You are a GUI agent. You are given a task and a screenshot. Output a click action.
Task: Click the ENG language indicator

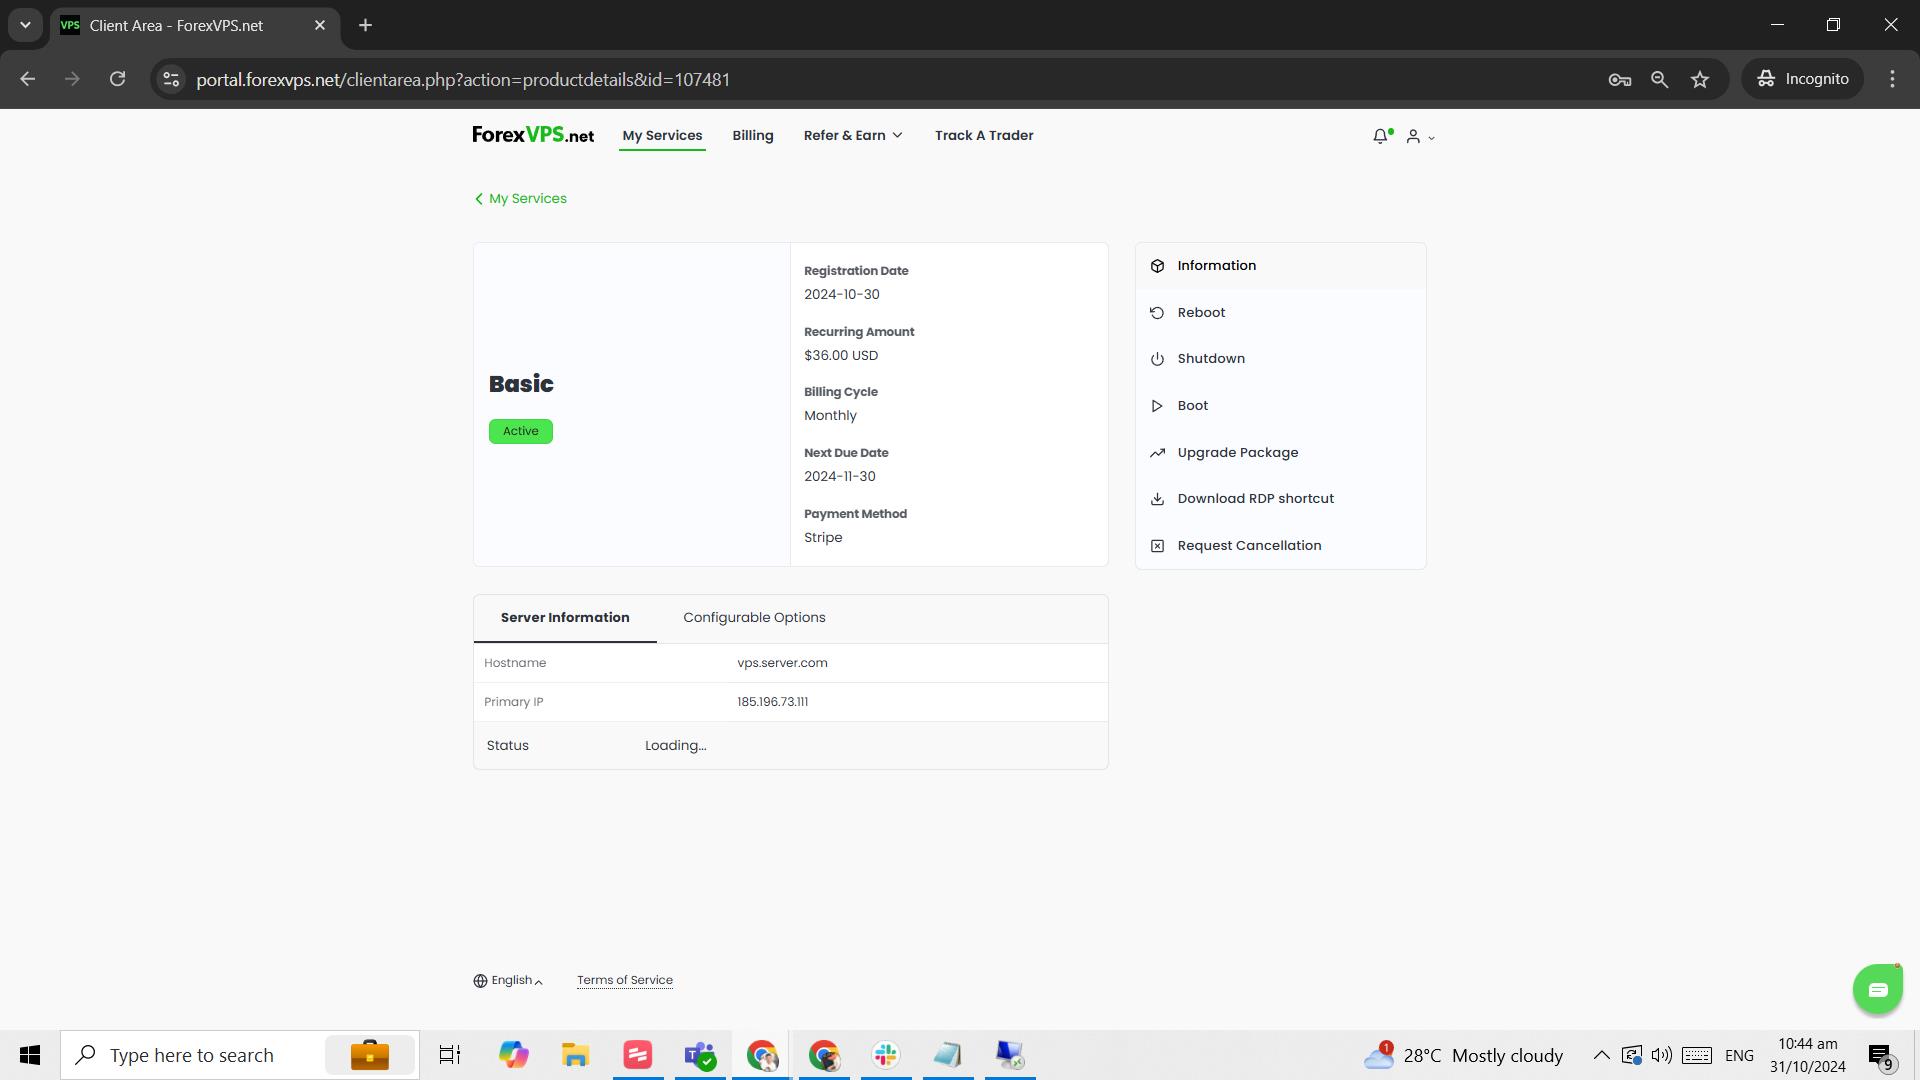coord(1739,1055)
